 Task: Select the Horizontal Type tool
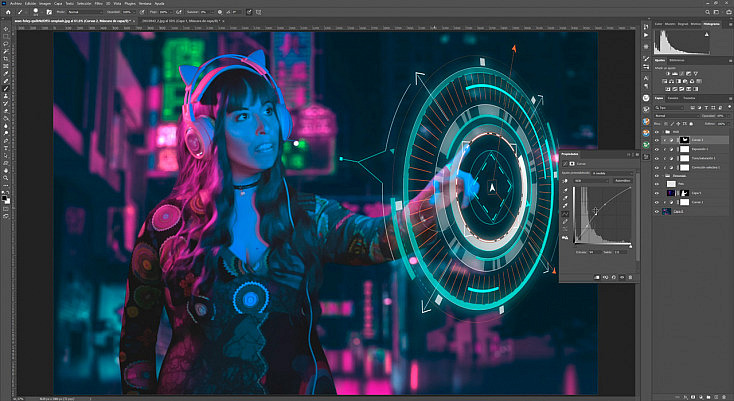pos(7,148)
